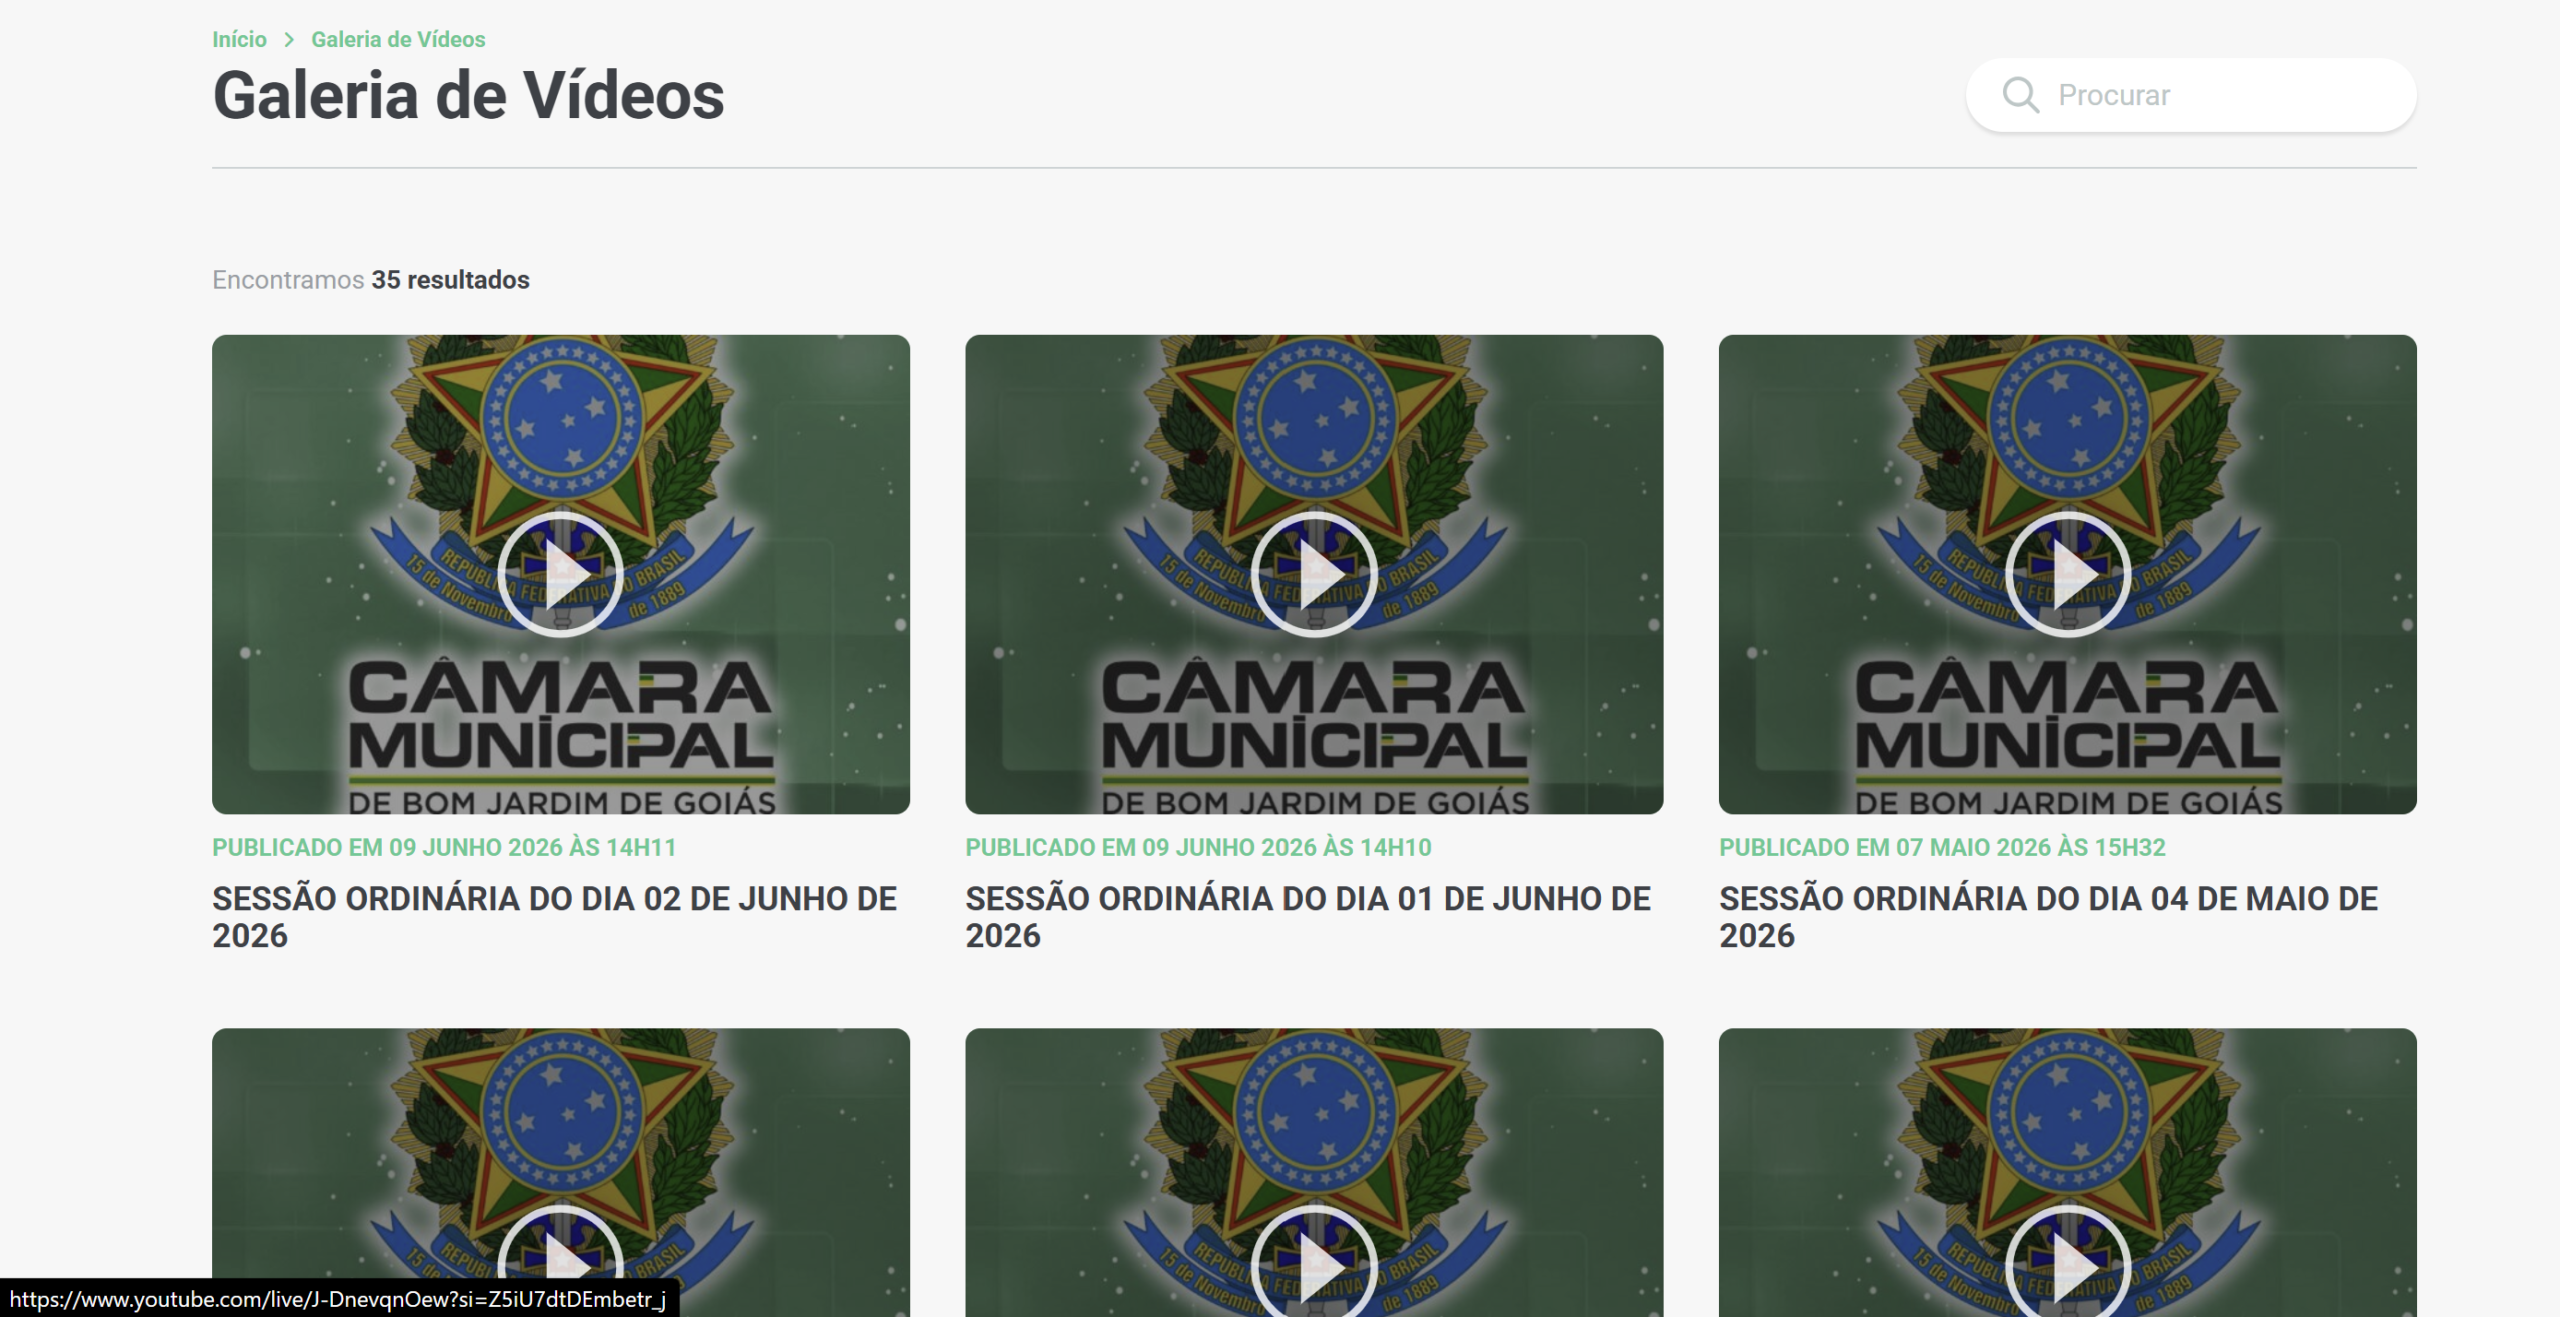This screenshot has width=2560, height=1317.
Task: Click the 09 Junho 14H10 publication date
Action: coord(1198,848)
